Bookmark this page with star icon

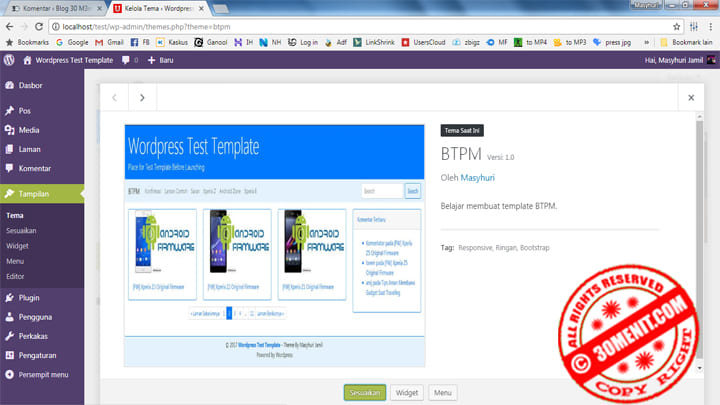click(676, 27)
